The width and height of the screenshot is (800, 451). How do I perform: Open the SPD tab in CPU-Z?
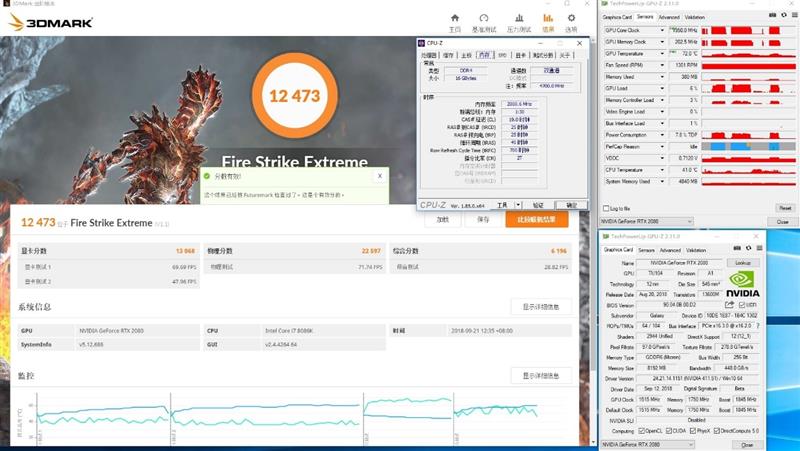pyautogui.click(x=503, y=55)
